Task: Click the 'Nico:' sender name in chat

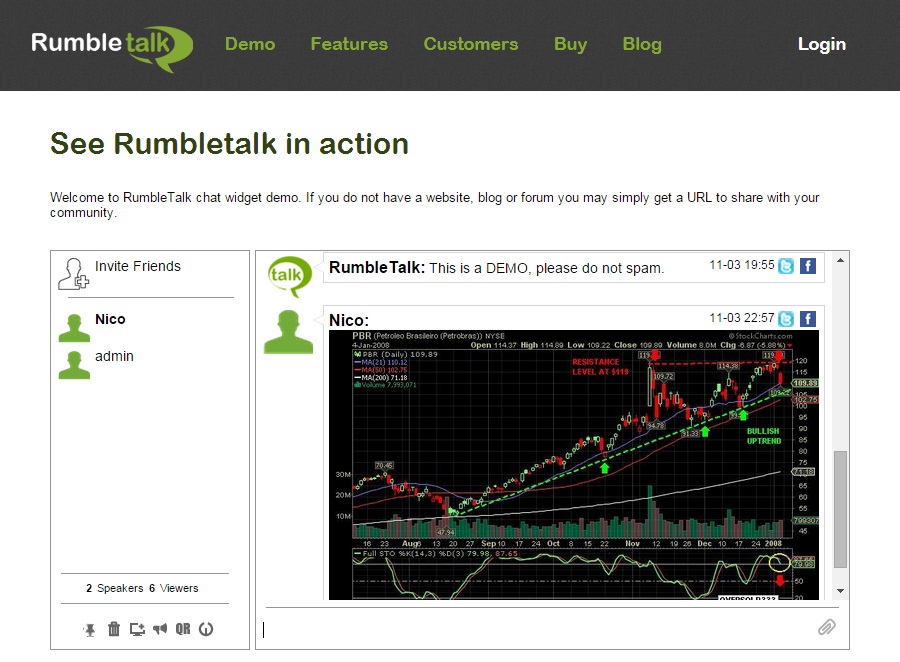Action: [x=349, y=320]
